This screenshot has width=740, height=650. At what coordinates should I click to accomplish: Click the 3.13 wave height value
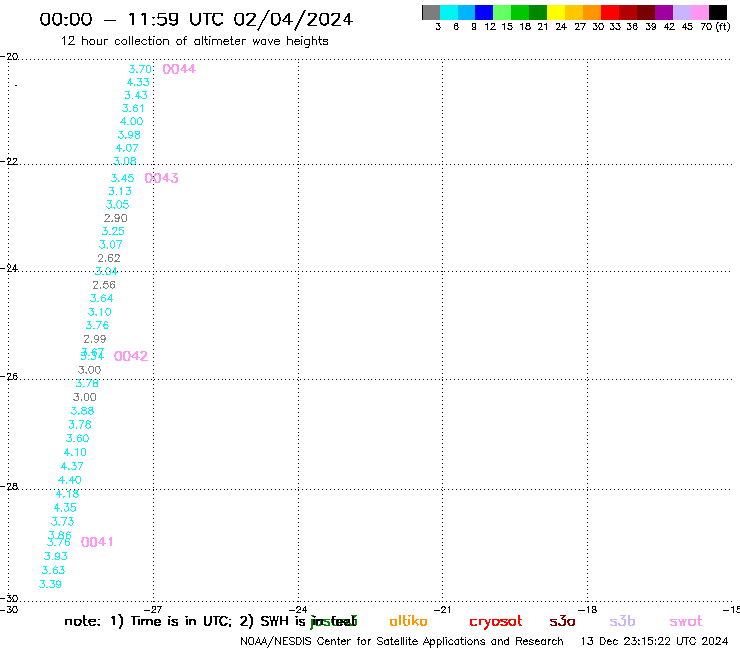pos(120,192)
